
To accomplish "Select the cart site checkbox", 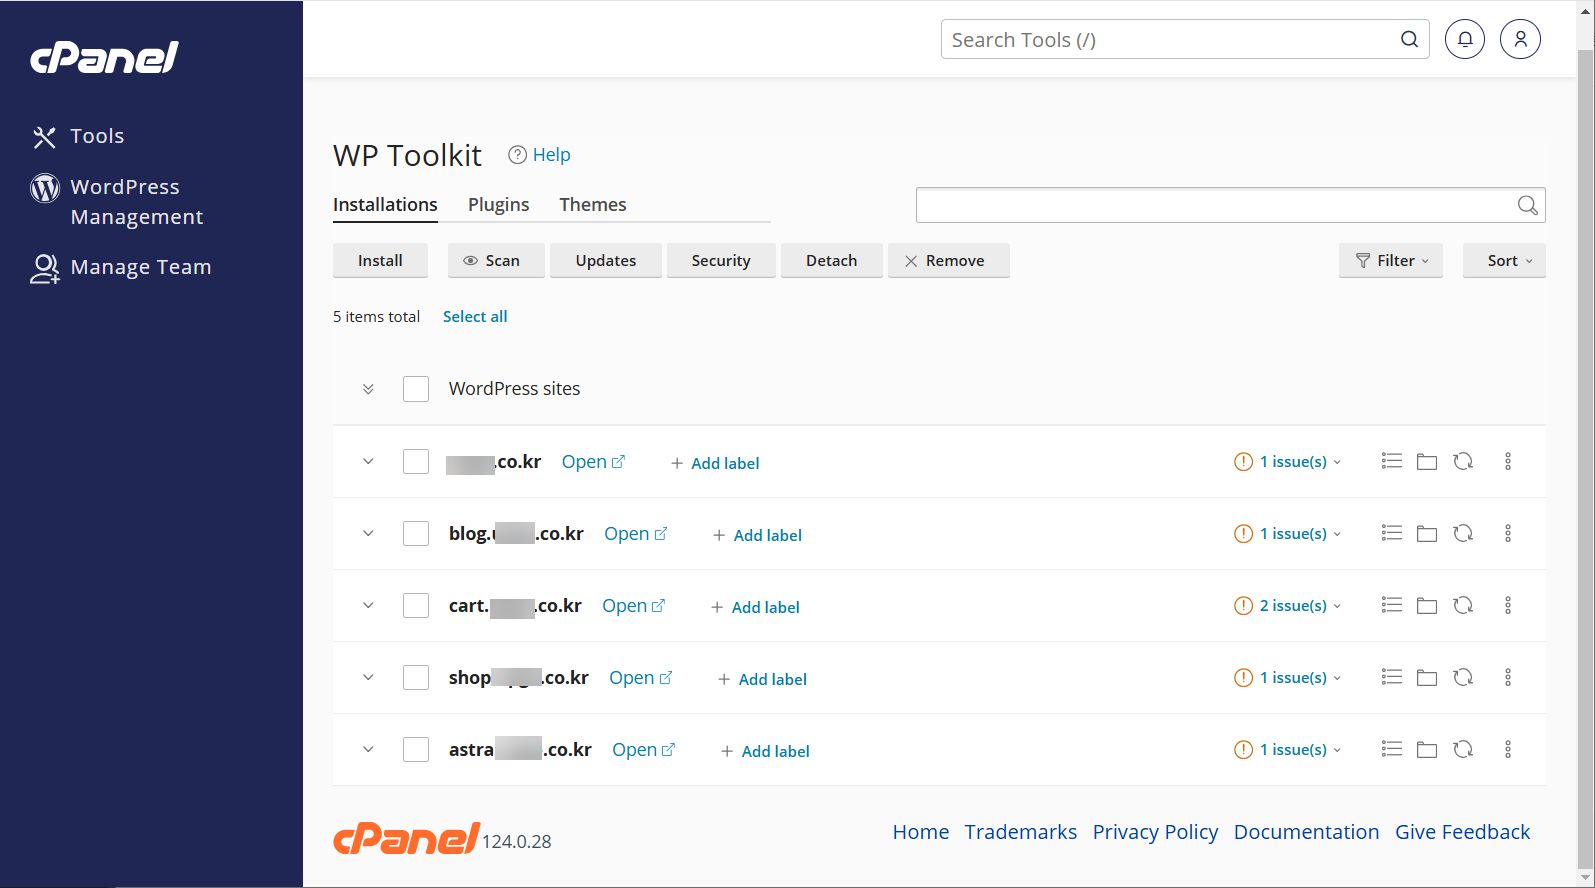I will pos(416,605).
